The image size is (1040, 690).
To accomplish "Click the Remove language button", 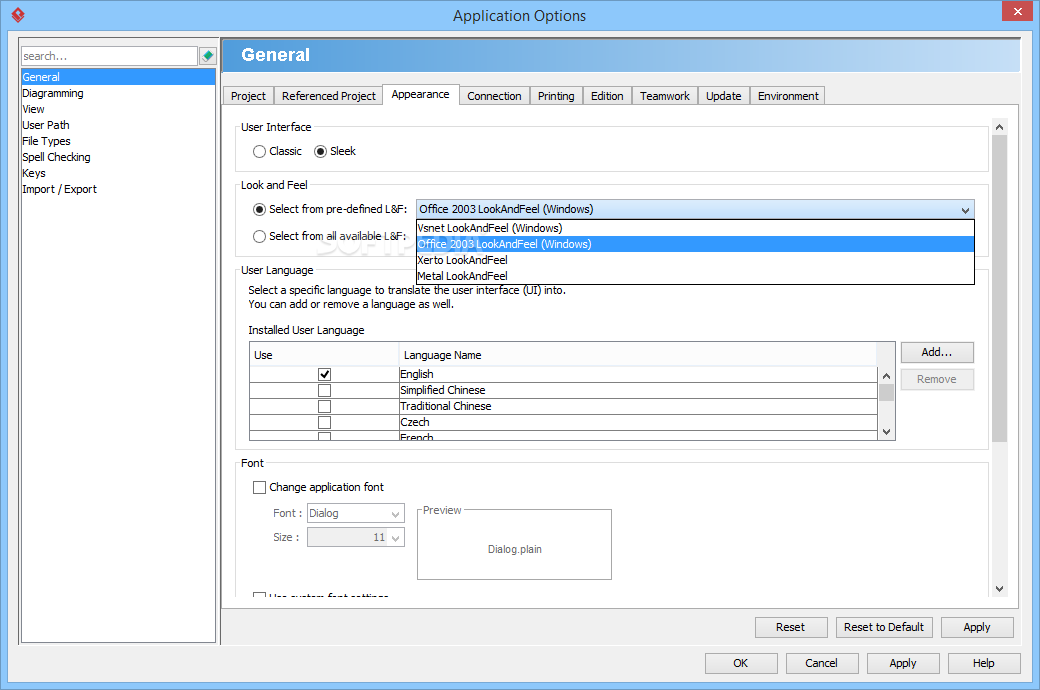I will click(x=937, y=380).
